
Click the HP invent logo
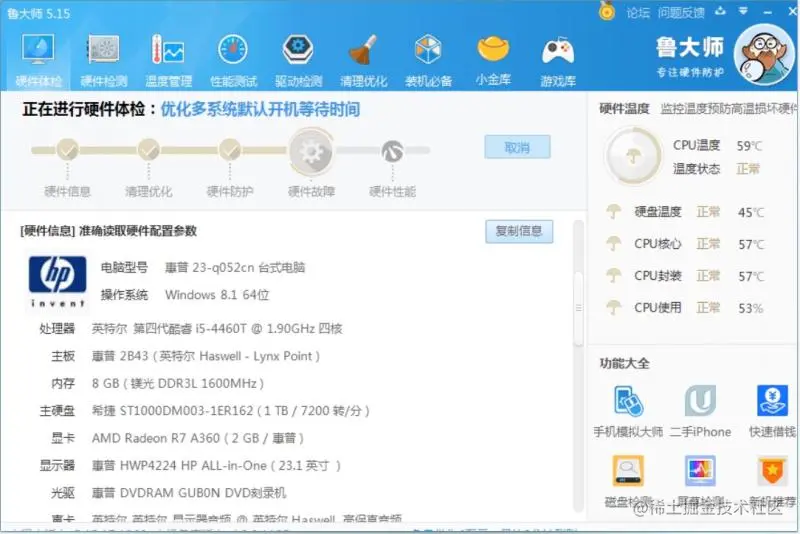click(x=57, y=282)
